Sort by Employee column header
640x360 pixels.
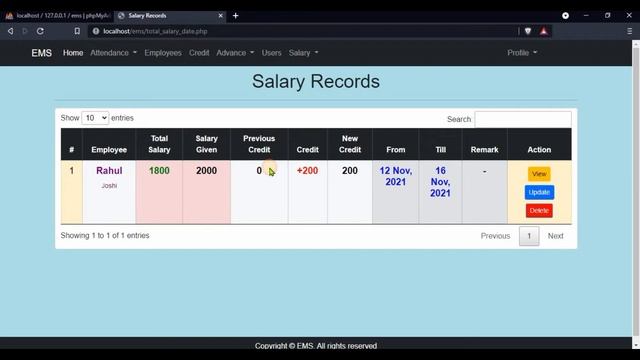coord(109,144)
